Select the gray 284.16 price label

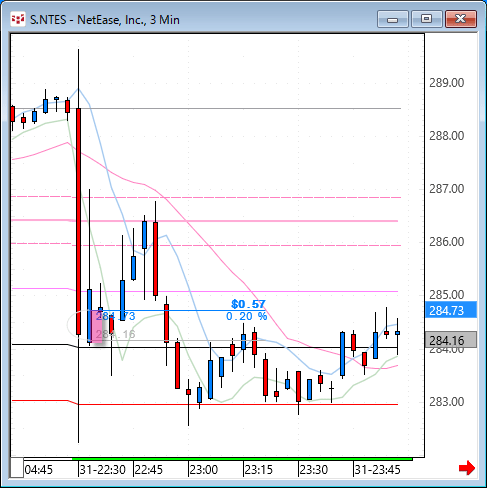click(451, 340)
